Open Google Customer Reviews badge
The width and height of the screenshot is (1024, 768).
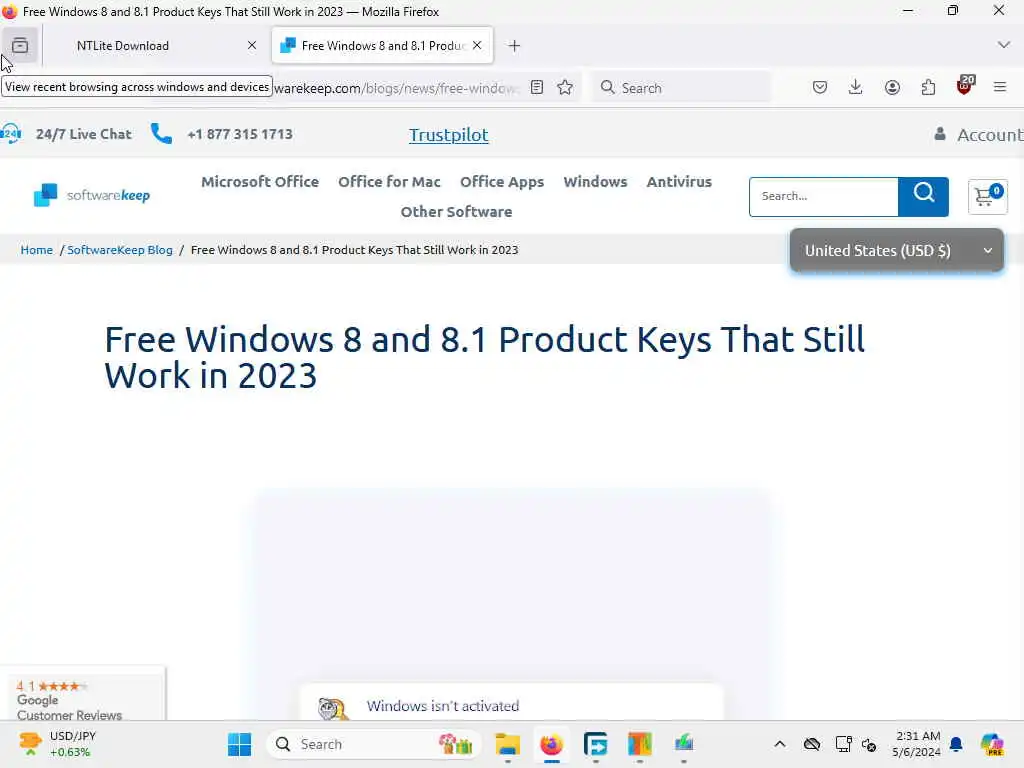(82, 695)
